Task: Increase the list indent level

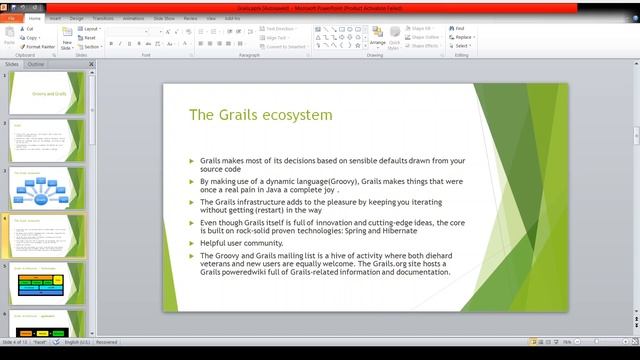Action: 239,31
